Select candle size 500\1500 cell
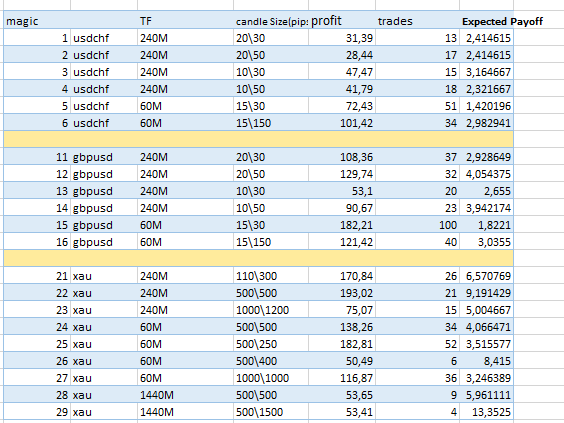 (x=271, y=411)
